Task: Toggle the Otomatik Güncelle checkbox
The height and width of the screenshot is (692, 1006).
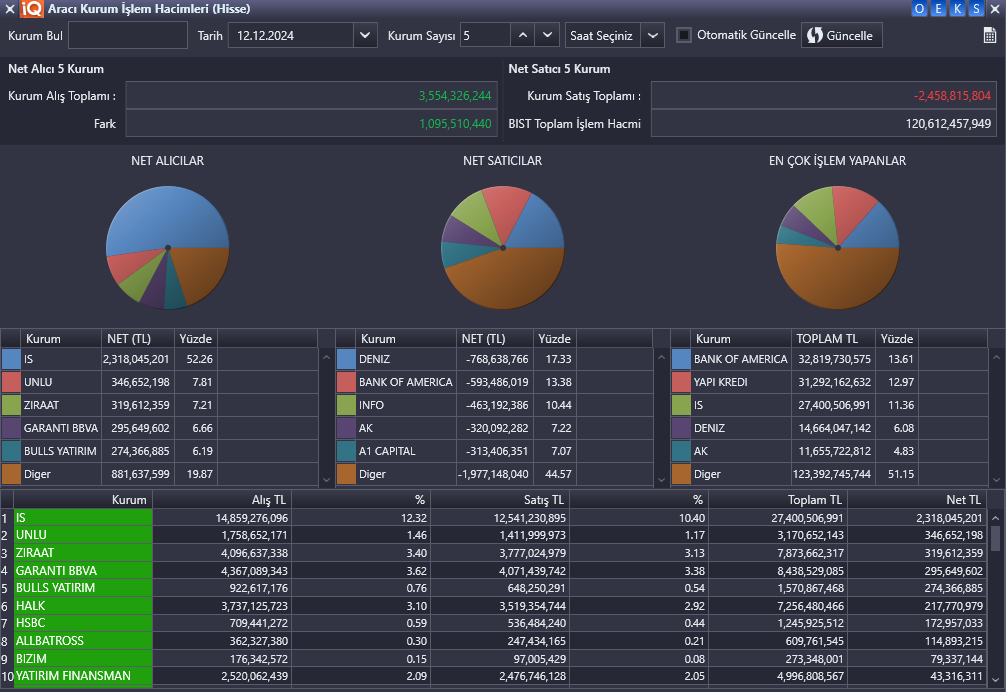Action: (x=684, y=35)
